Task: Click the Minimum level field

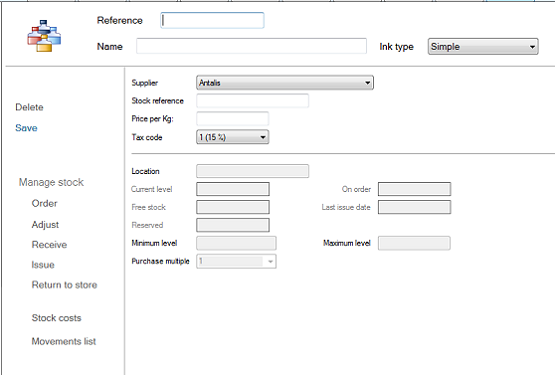Action: click(x=236, y=243)
